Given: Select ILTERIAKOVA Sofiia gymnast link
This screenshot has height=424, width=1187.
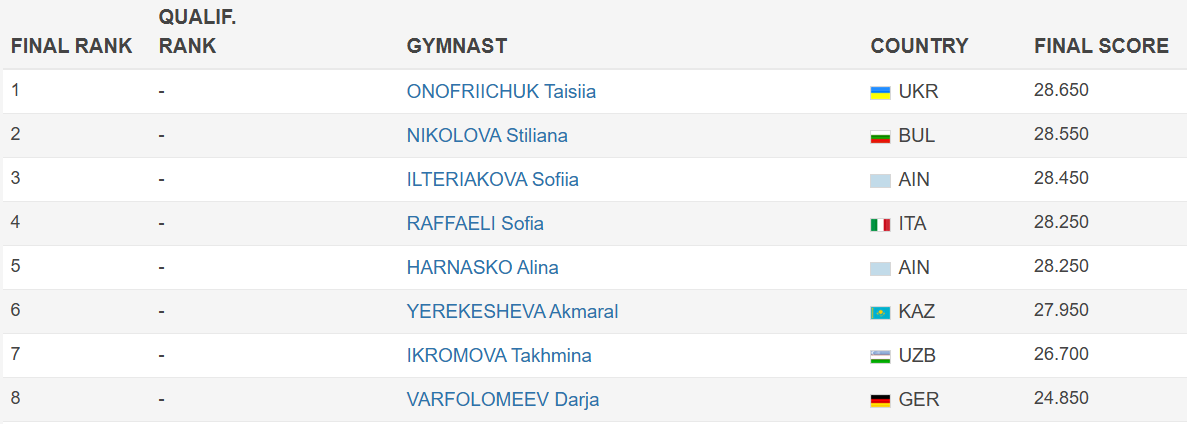Looking at the screenshot, I should coord(492,179).
